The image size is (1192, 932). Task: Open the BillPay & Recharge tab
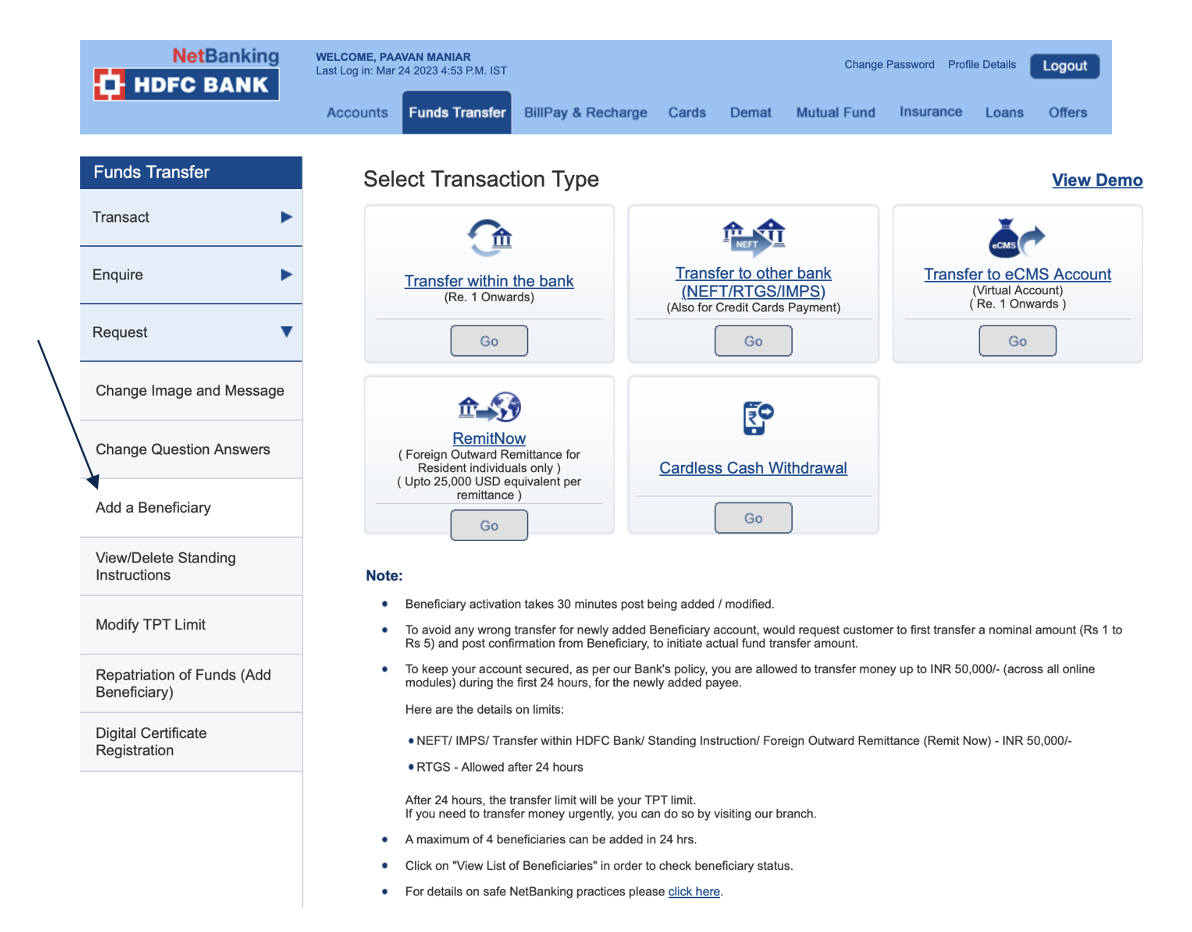point(585,113)
